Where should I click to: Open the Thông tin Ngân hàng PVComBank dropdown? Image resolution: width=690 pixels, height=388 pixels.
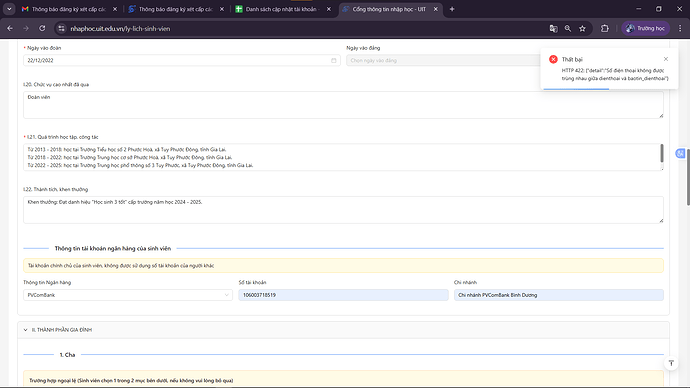tap(128, 295)
